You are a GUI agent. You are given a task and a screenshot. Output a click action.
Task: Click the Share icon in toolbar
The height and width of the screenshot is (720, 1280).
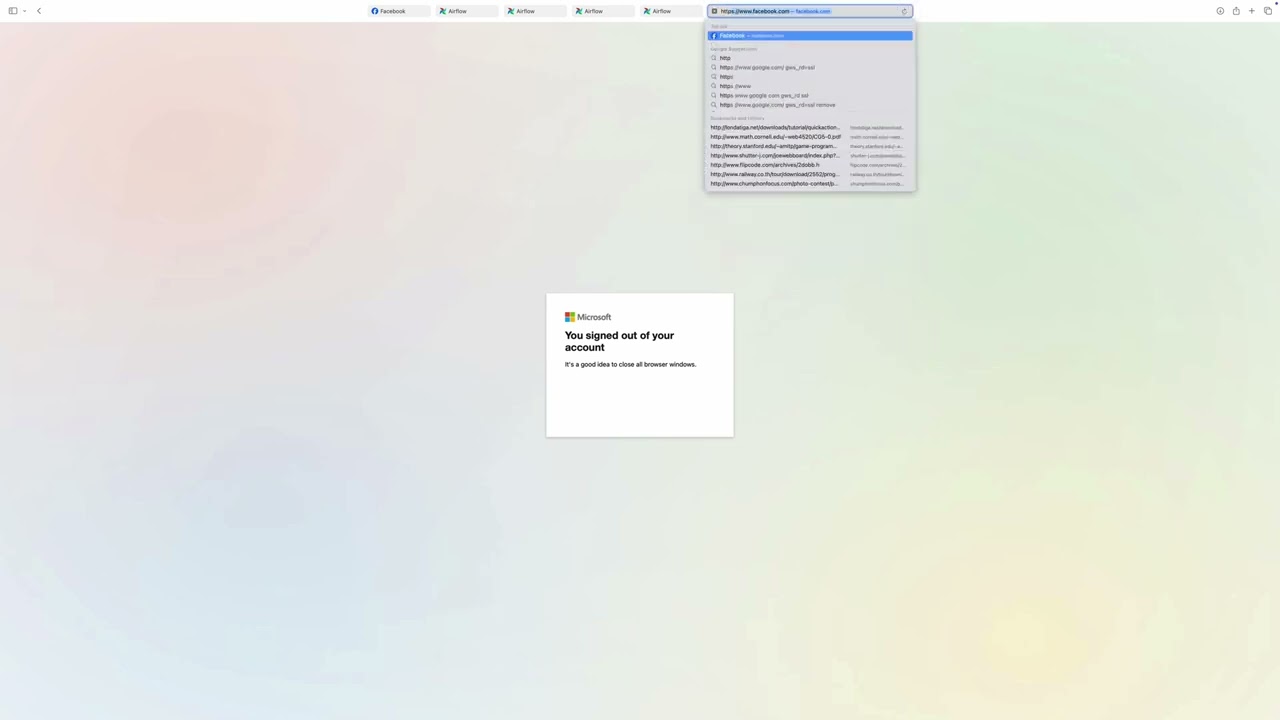click(1236, 11)
